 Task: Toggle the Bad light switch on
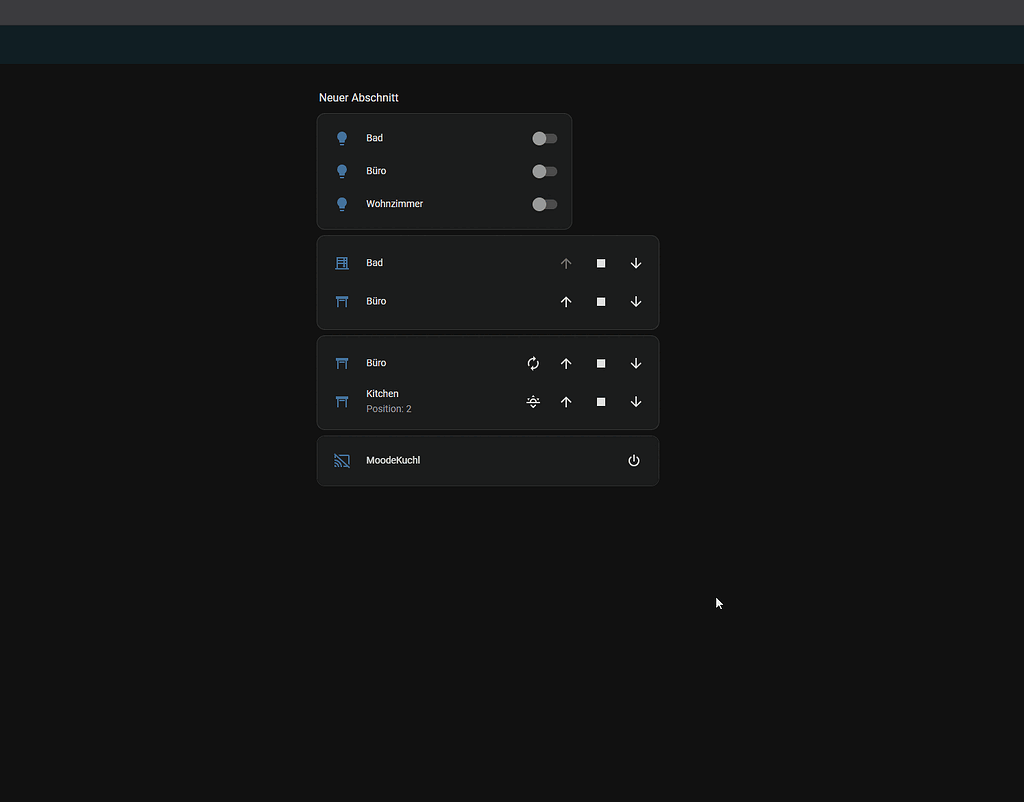[x=543, y=138]
